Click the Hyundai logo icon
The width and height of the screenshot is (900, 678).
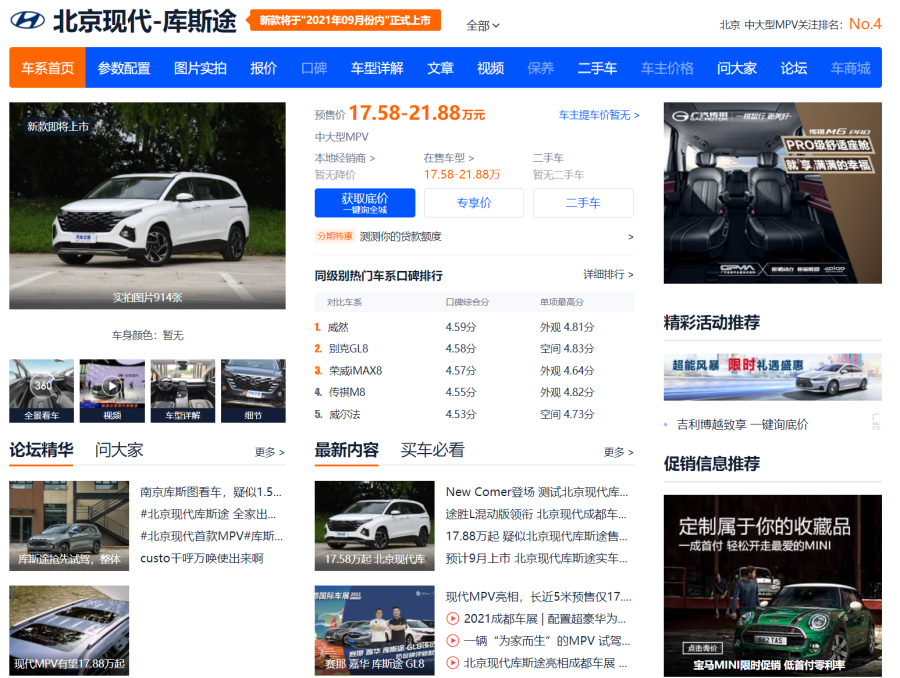coord(28,21)
